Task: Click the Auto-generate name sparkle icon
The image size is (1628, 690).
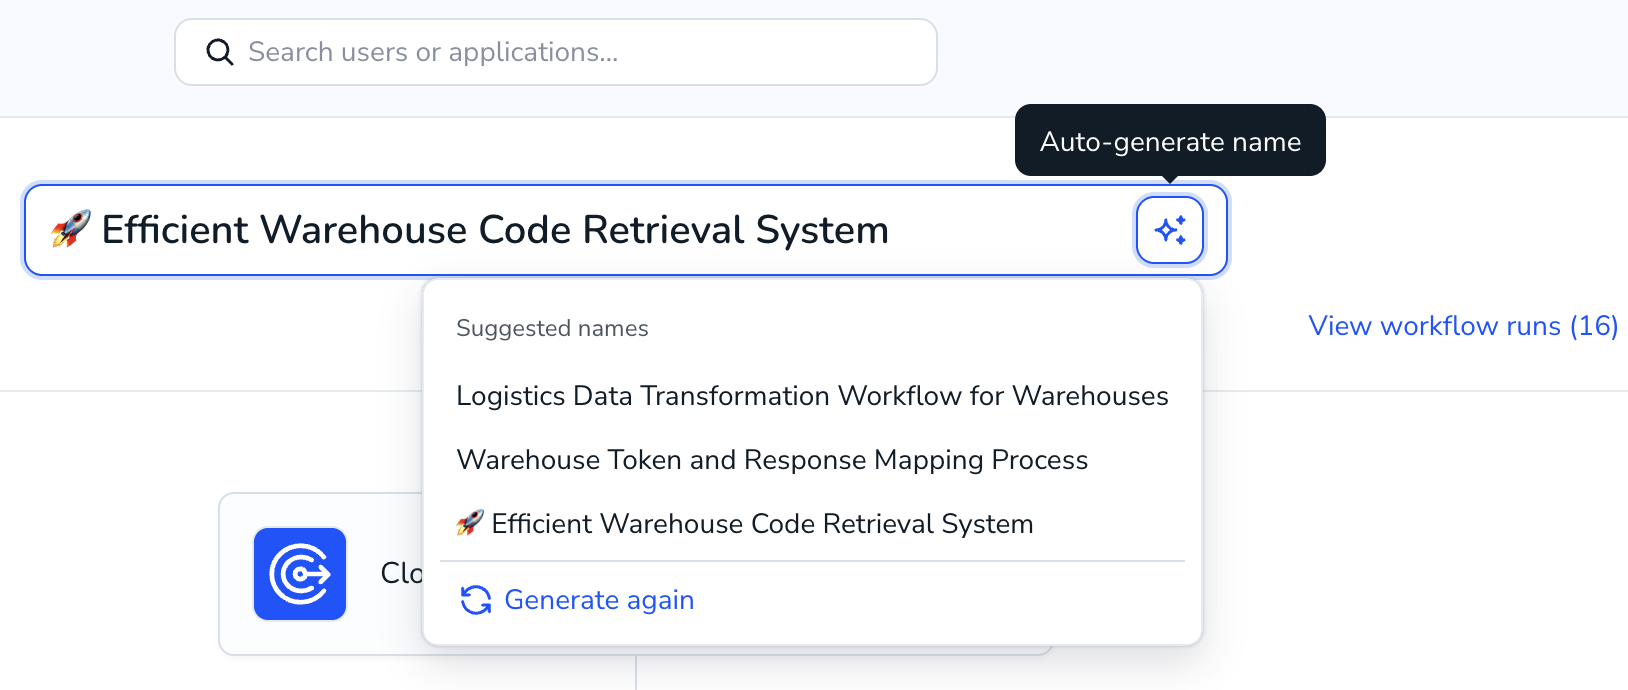Action: 1170,230
